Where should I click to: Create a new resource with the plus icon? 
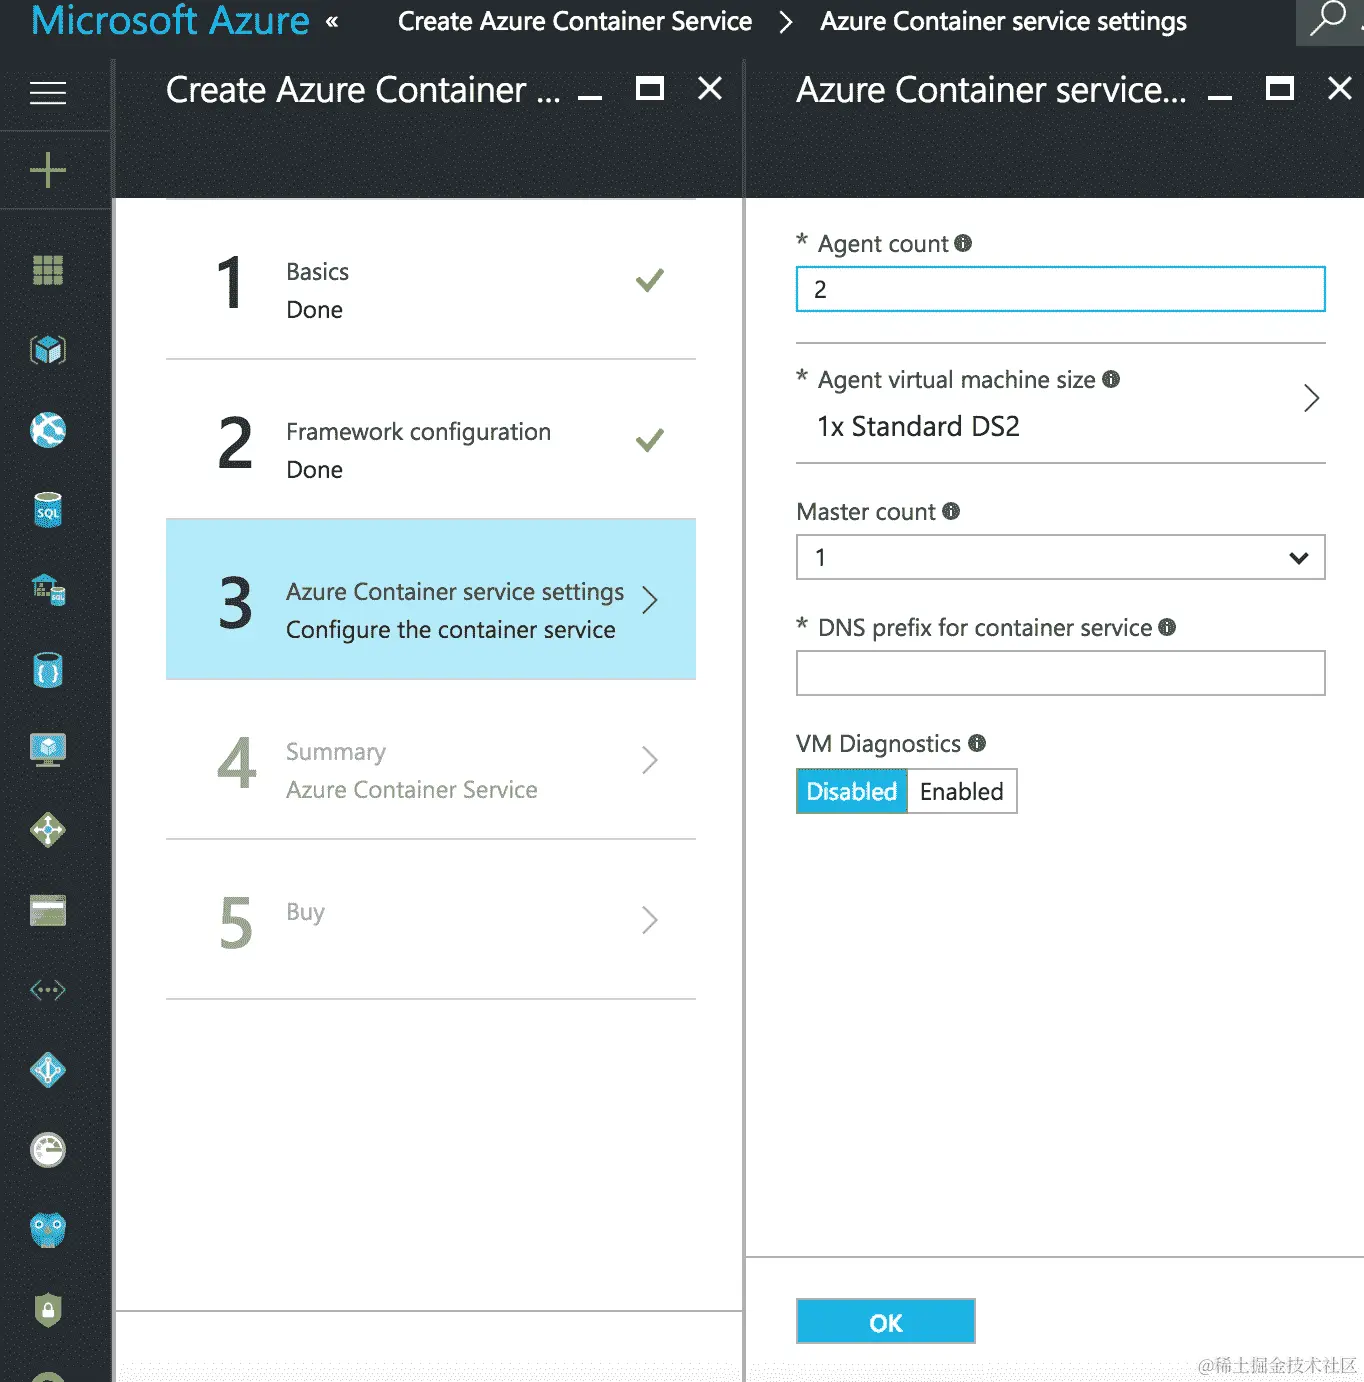pyautogui.click(x=46, y=170)
